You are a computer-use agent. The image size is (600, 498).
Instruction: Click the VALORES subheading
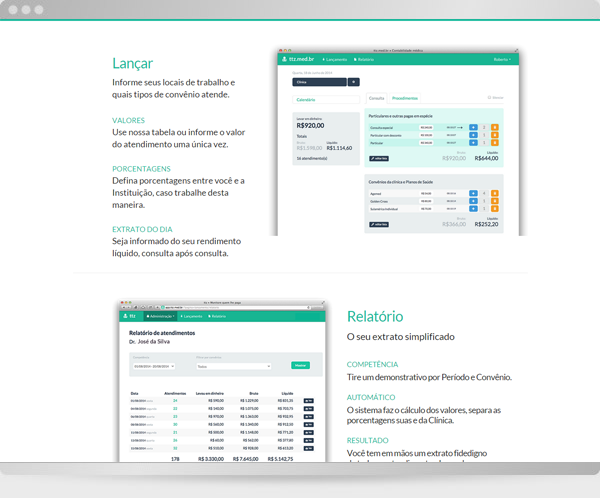pos(128,120)
